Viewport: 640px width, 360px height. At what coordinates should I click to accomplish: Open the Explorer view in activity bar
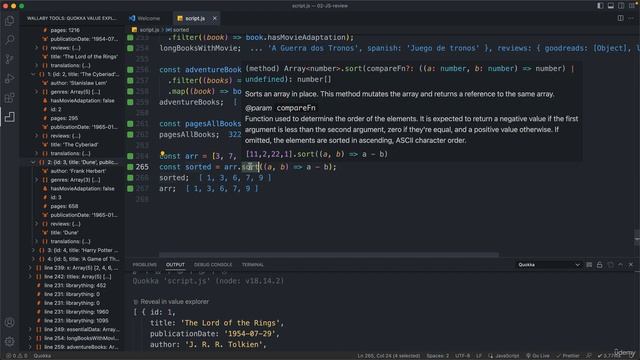(x=9, y=20)
